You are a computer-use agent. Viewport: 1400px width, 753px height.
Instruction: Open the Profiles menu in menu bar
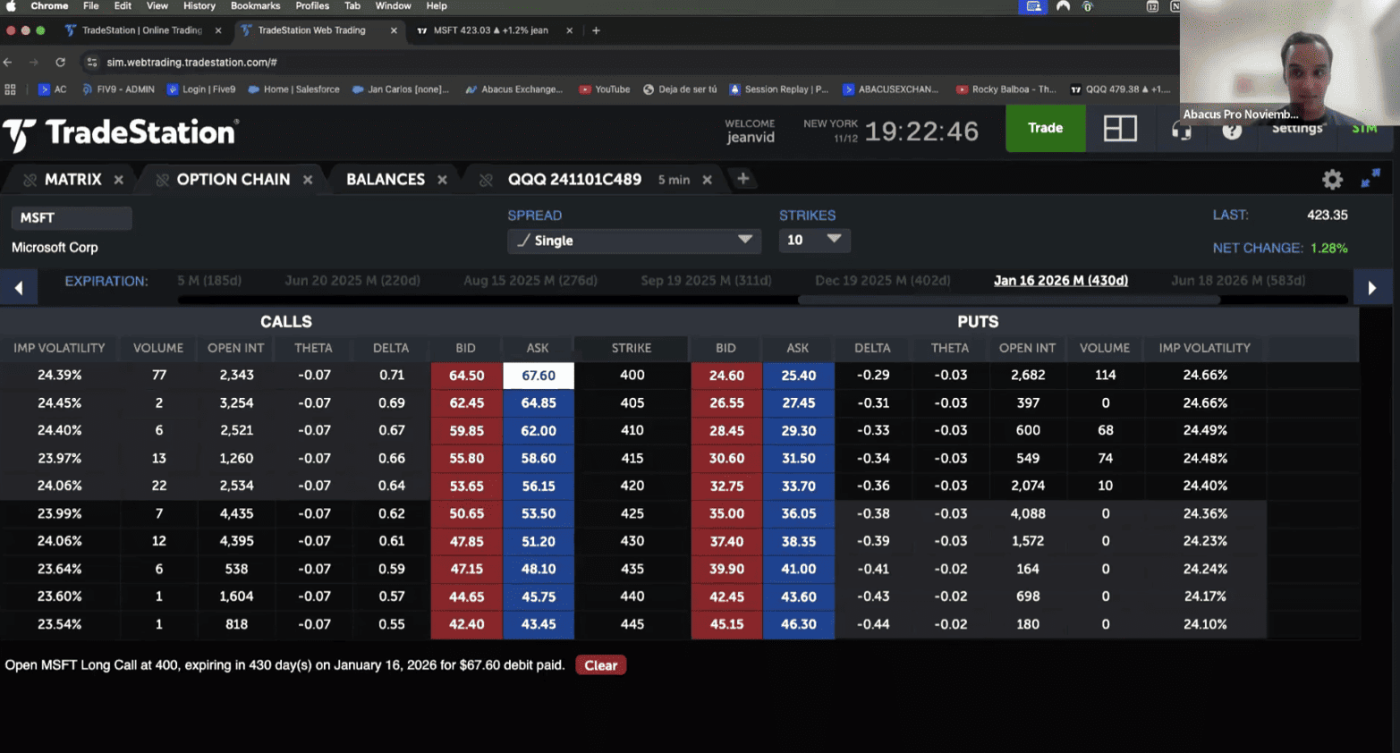point(312,6)
